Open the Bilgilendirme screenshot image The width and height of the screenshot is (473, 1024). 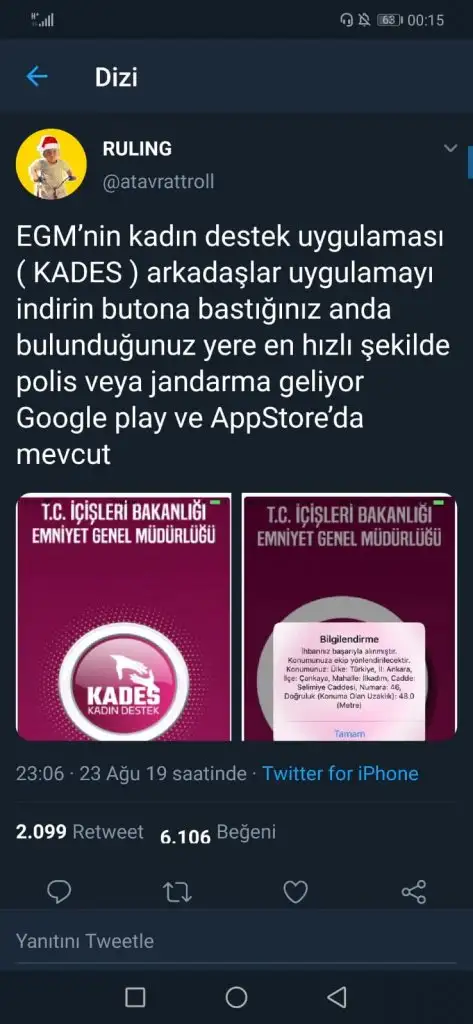349,617
